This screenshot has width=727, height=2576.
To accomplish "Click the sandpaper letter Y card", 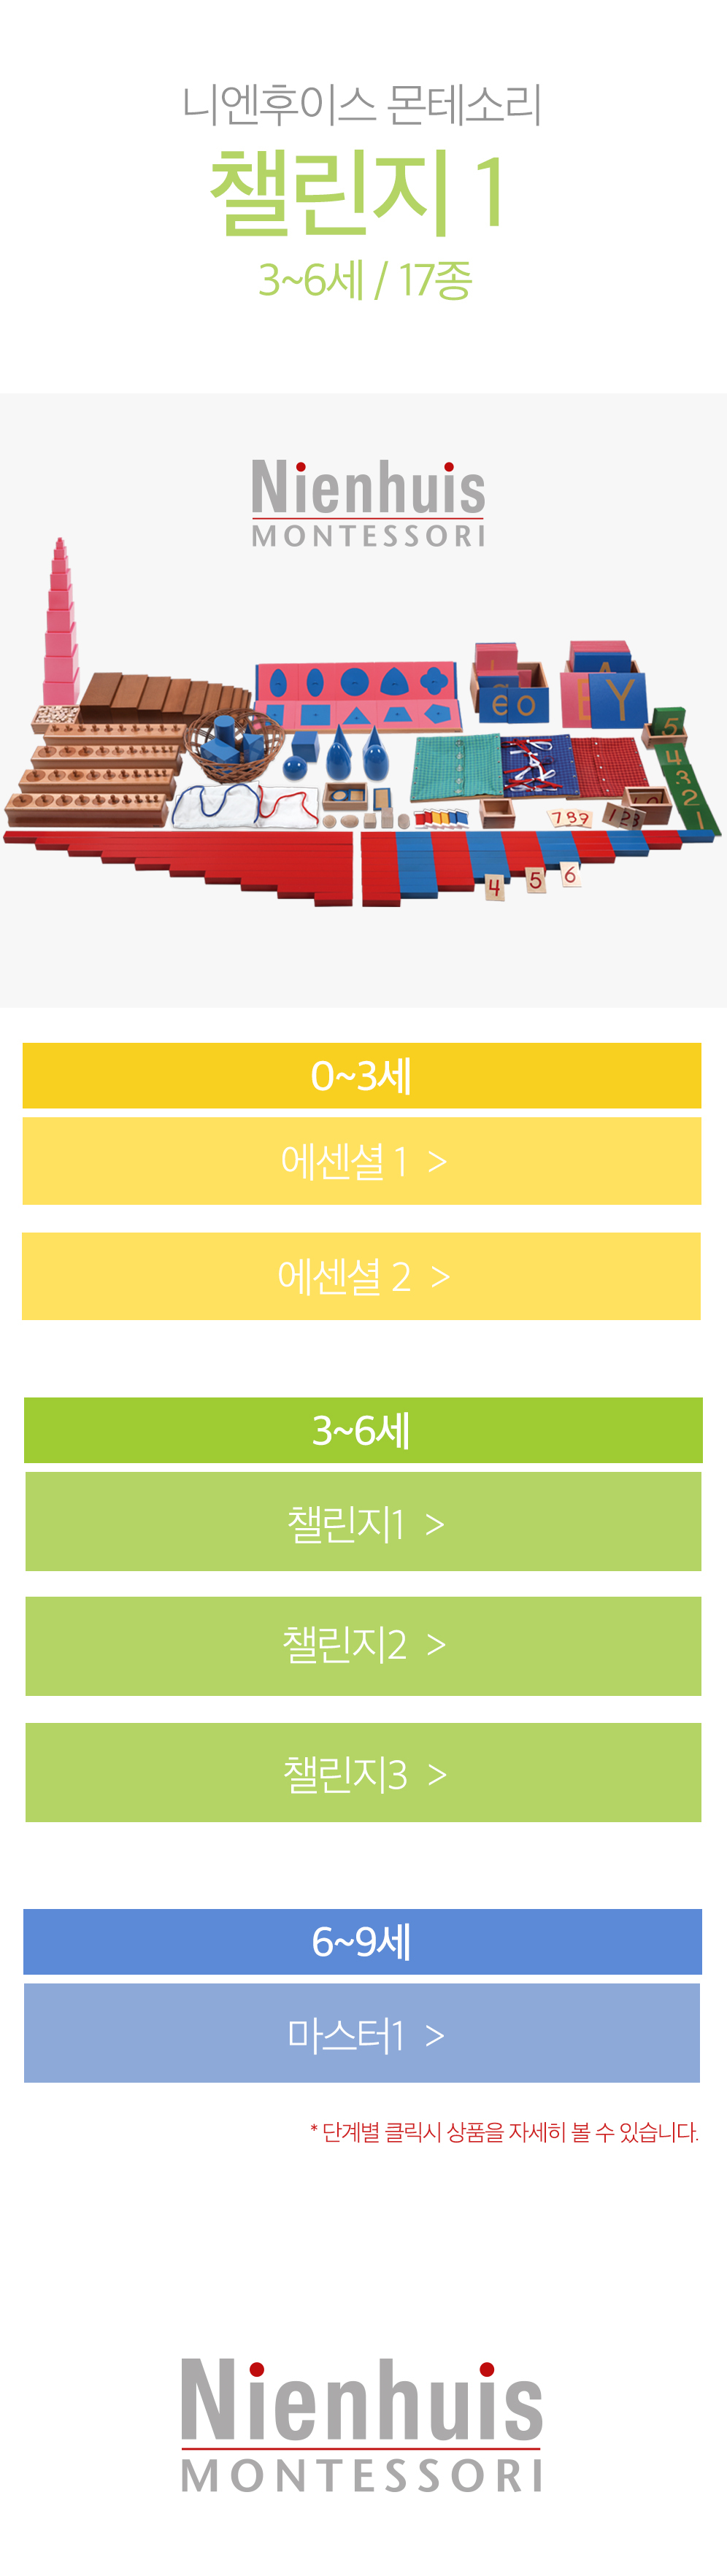I will 619,699.
